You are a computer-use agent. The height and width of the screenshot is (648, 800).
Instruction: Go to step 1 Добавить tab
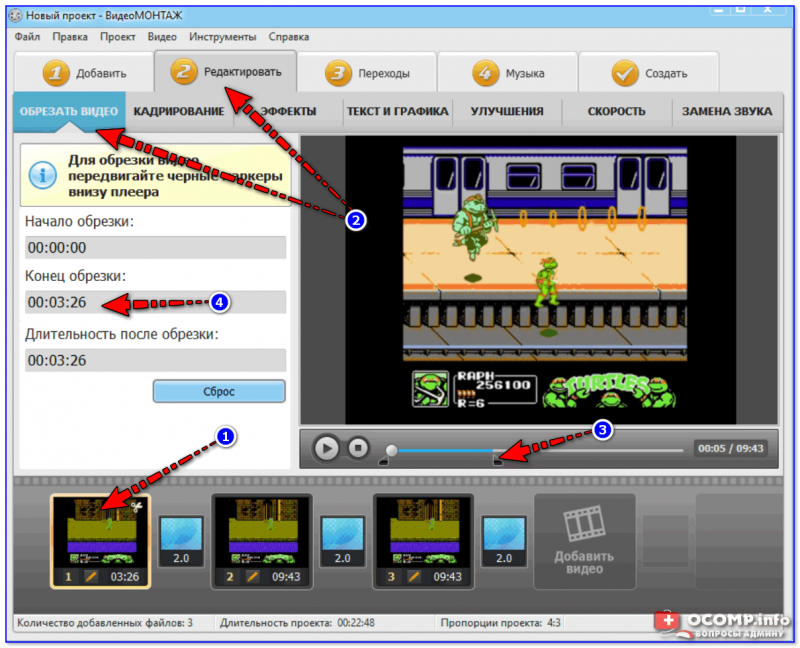point(84,73)
